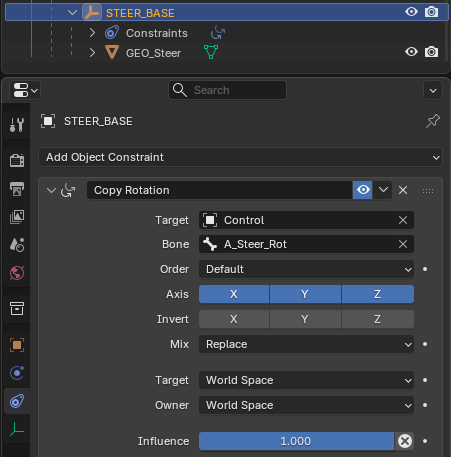451x457 pixels.
Task: Open the Object Data properties tab
Action: [x=17, y=429]
